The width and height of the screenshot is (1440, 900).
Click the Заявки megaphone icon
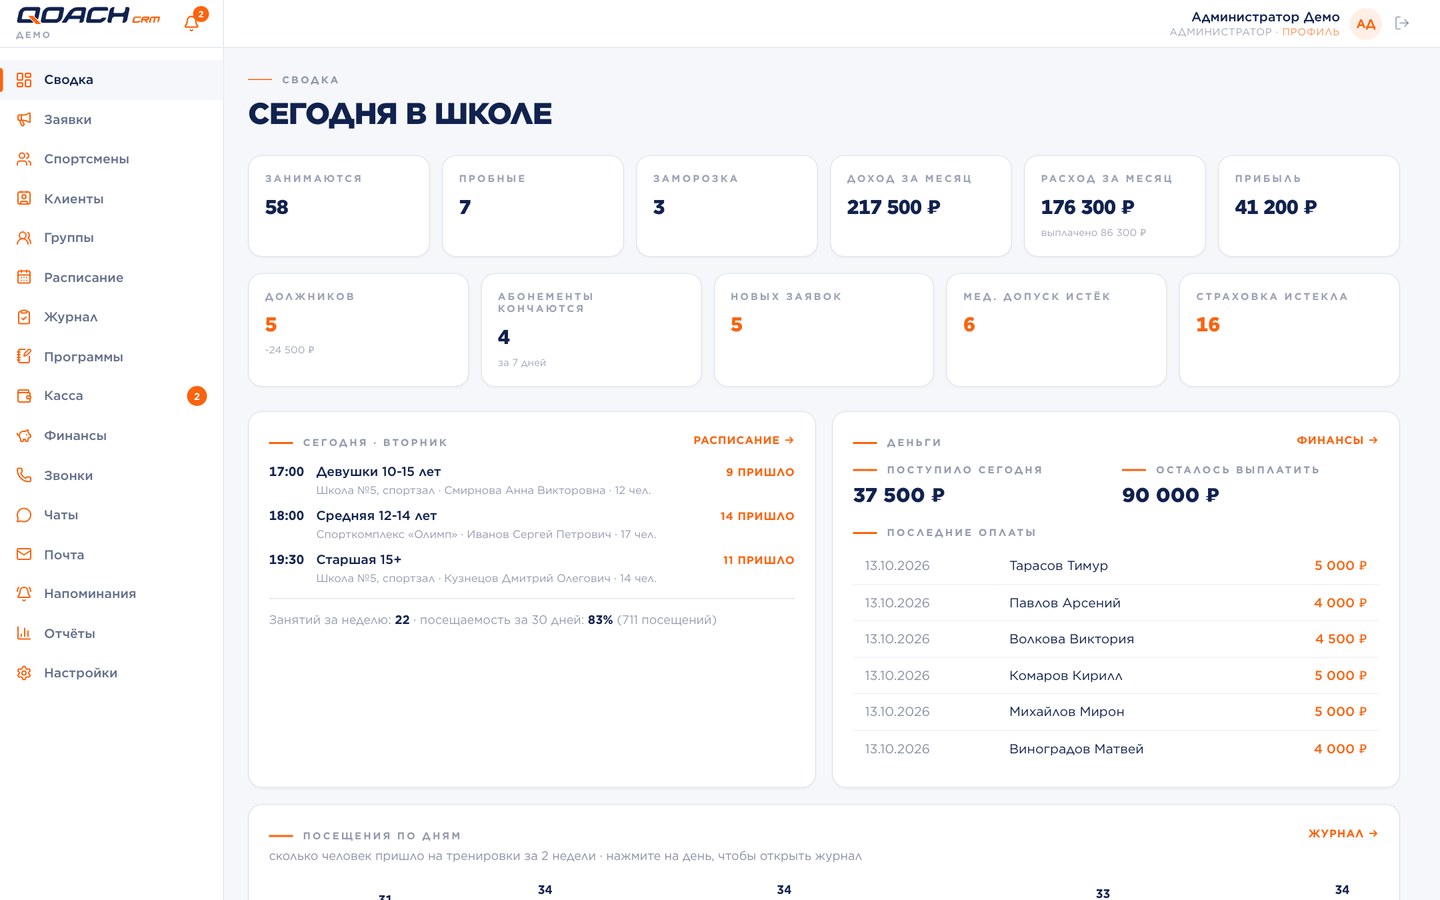pos(24,119)
